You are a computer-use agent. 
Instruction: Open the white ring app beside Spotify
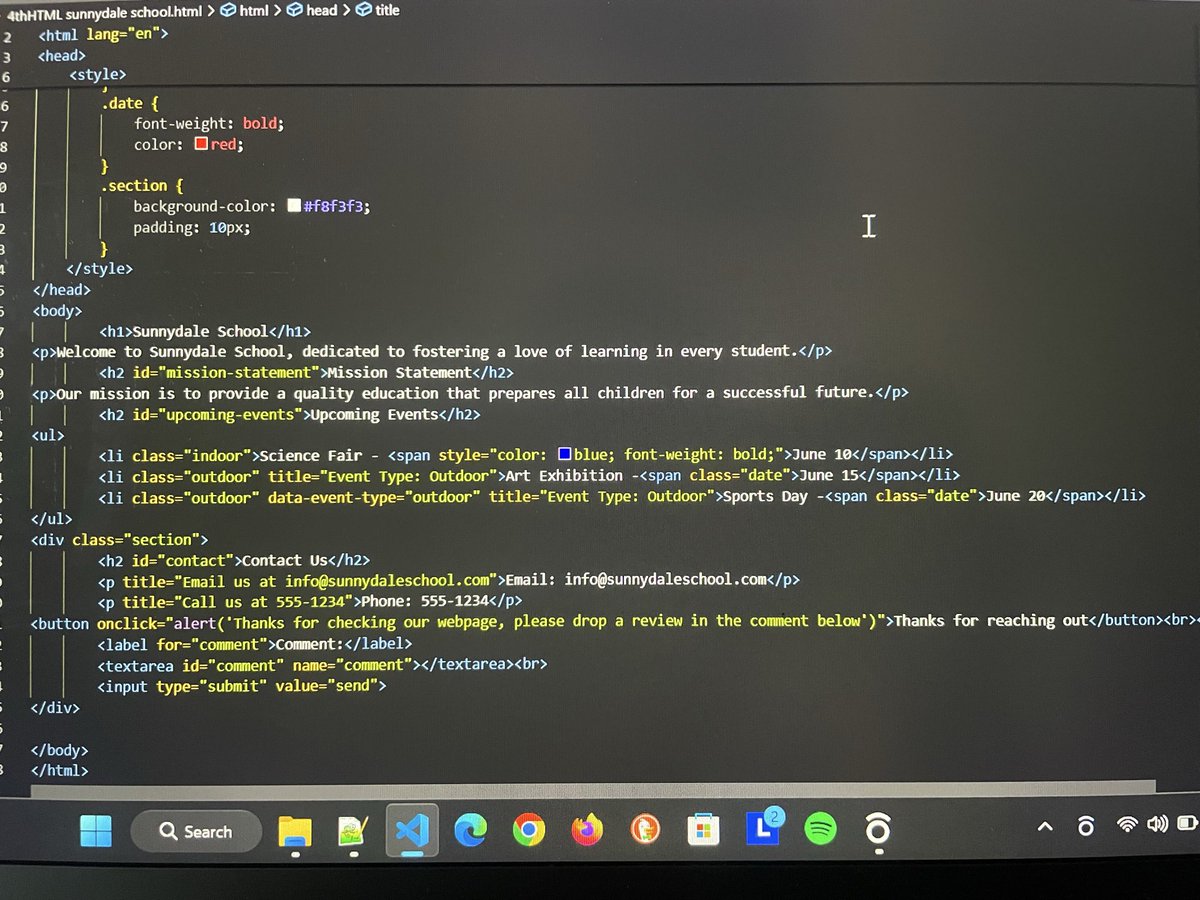(878, 831)
